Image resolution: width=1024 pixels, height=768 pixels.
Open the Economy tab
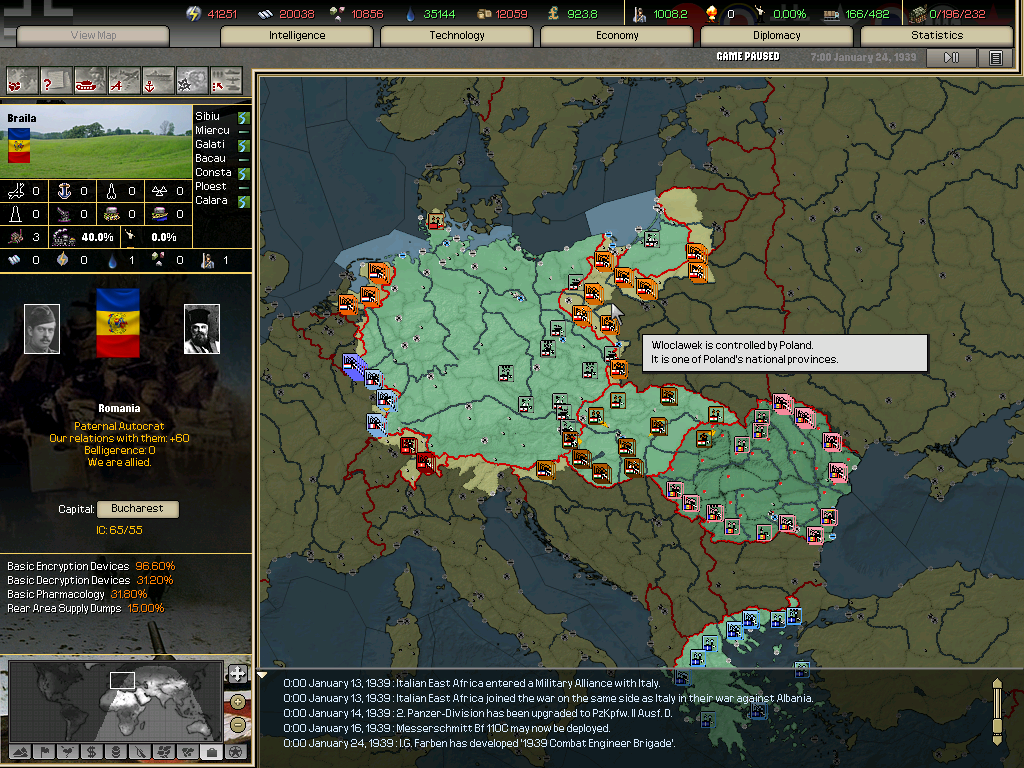[x=617, y=35]
